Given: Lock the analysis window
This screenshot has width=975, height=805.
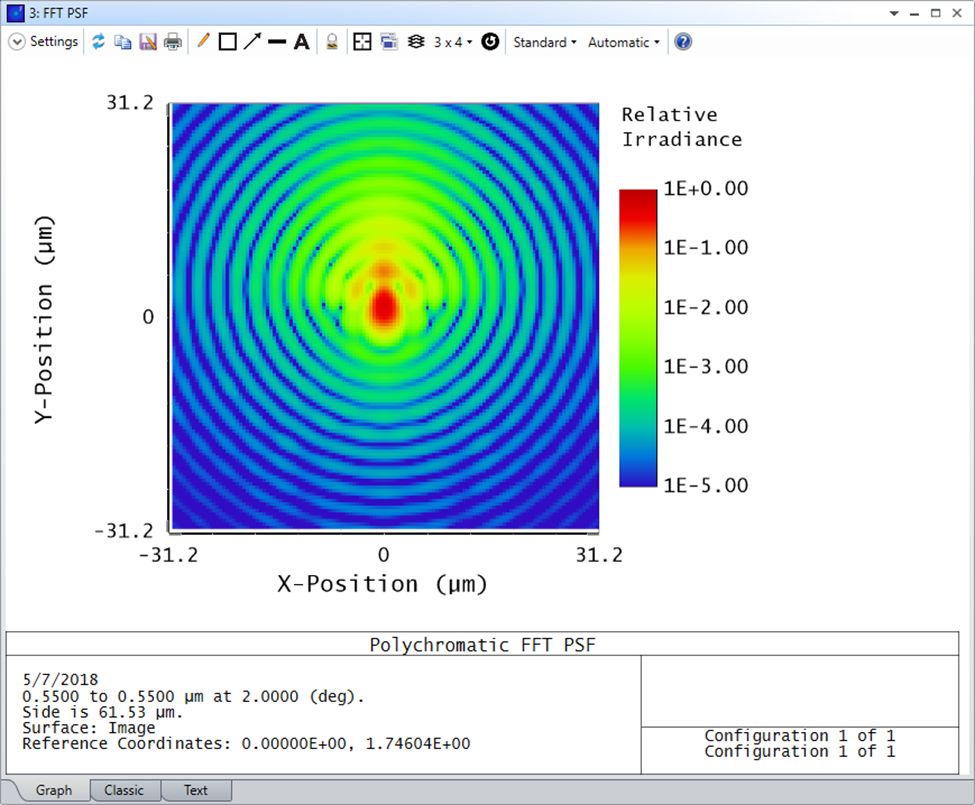Looking at the screenshot, I should click(331, 42).
